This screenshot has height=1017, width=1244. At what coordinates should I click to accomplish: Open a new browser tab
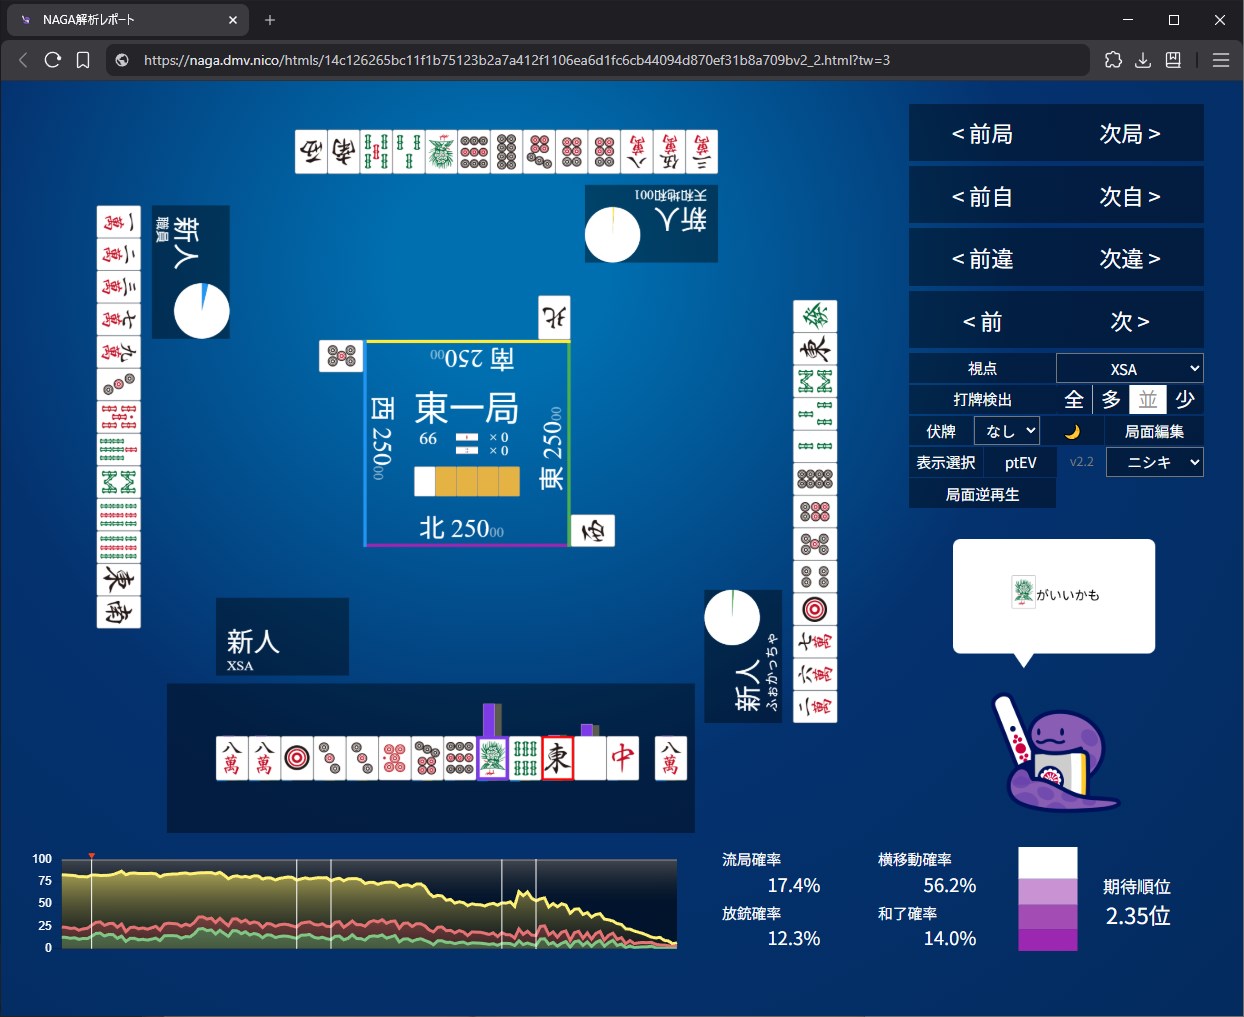(x=270, y=20)
